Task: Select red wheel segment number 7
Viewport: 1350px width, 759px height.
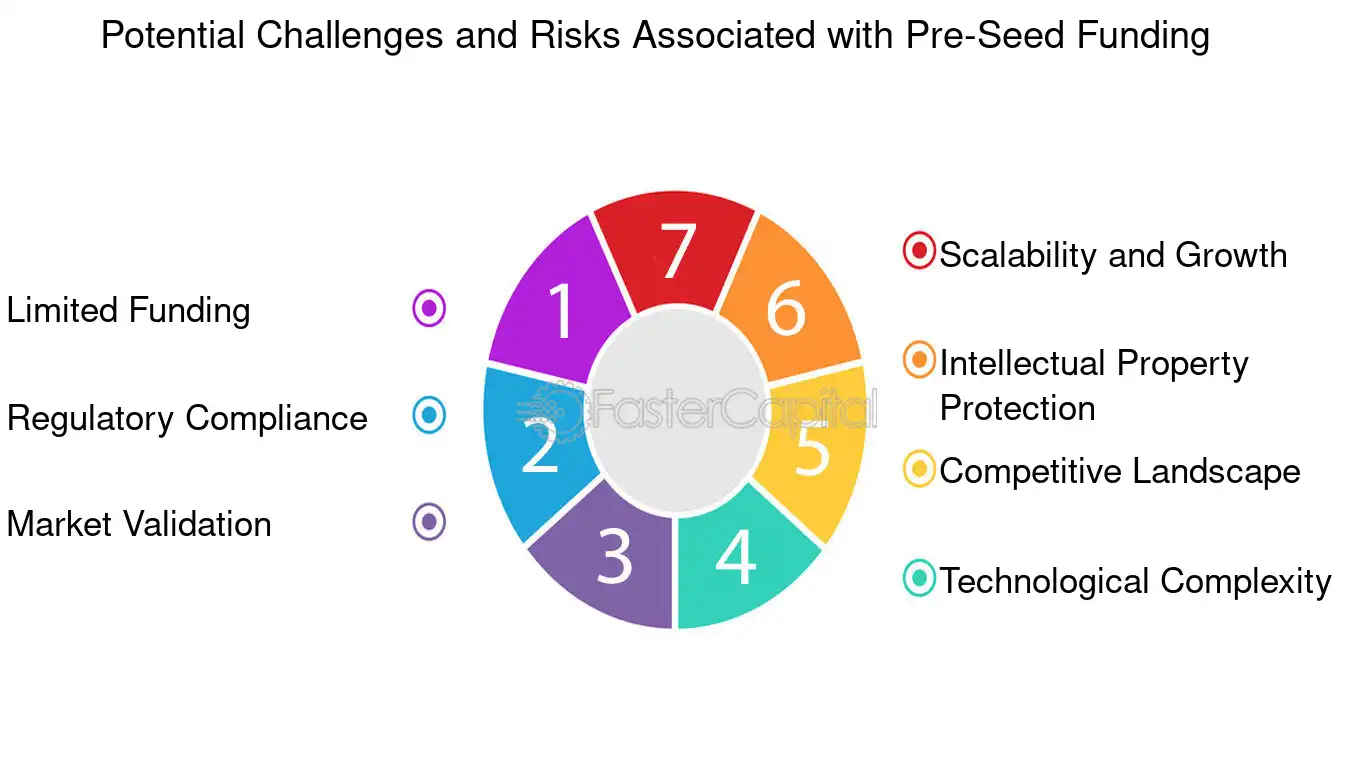Action: (675, 250)
